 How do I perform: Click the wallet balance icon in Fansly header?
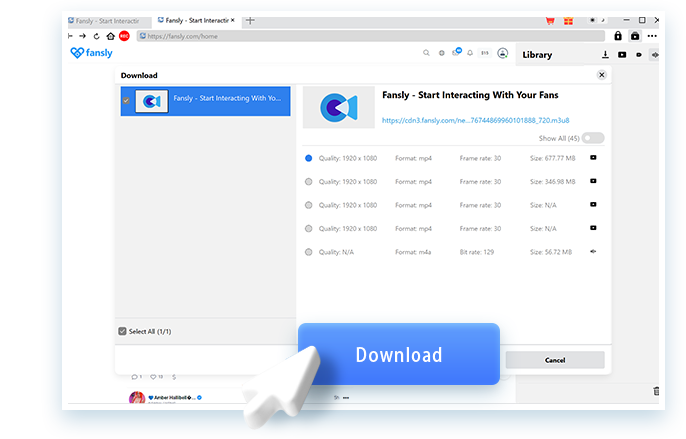(485, 53)
